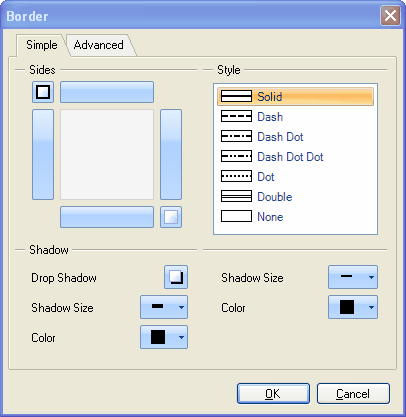Screen dimensions: 406x417
Task: Toggle the bottom side border bar
Action: (x=107, y=217)
